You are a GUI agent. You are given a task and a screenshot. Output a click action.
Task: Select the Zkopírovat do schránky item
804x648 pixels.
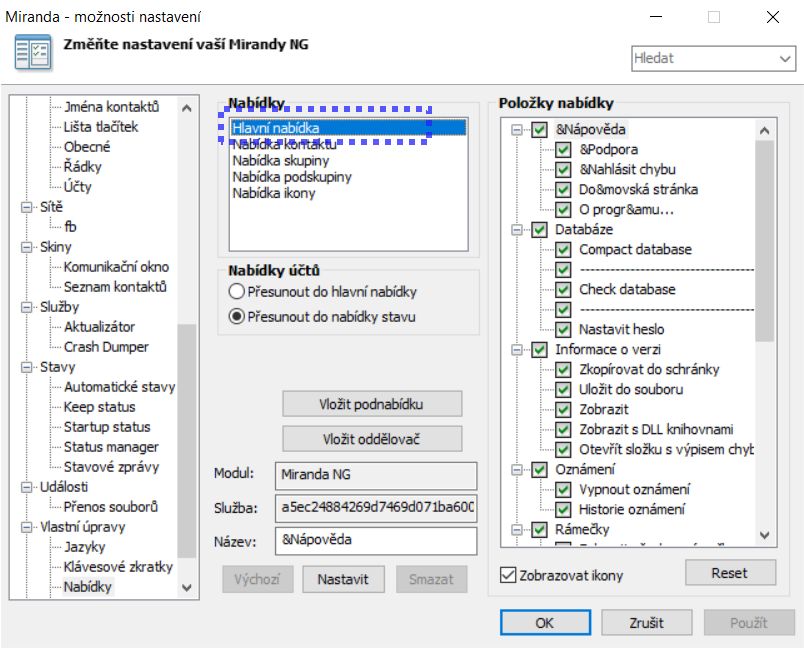[x=649, y=370]
